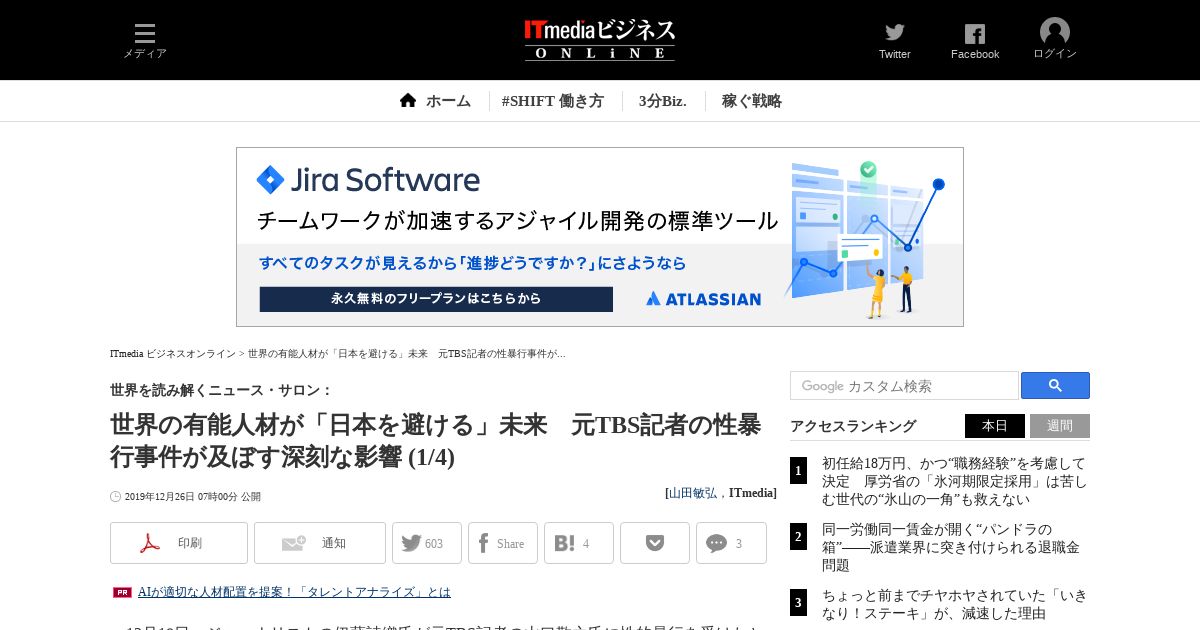The image size is (1200, 630).
Task: Click the Google カスタム検索 input field
Action: [x=904, y=386]
